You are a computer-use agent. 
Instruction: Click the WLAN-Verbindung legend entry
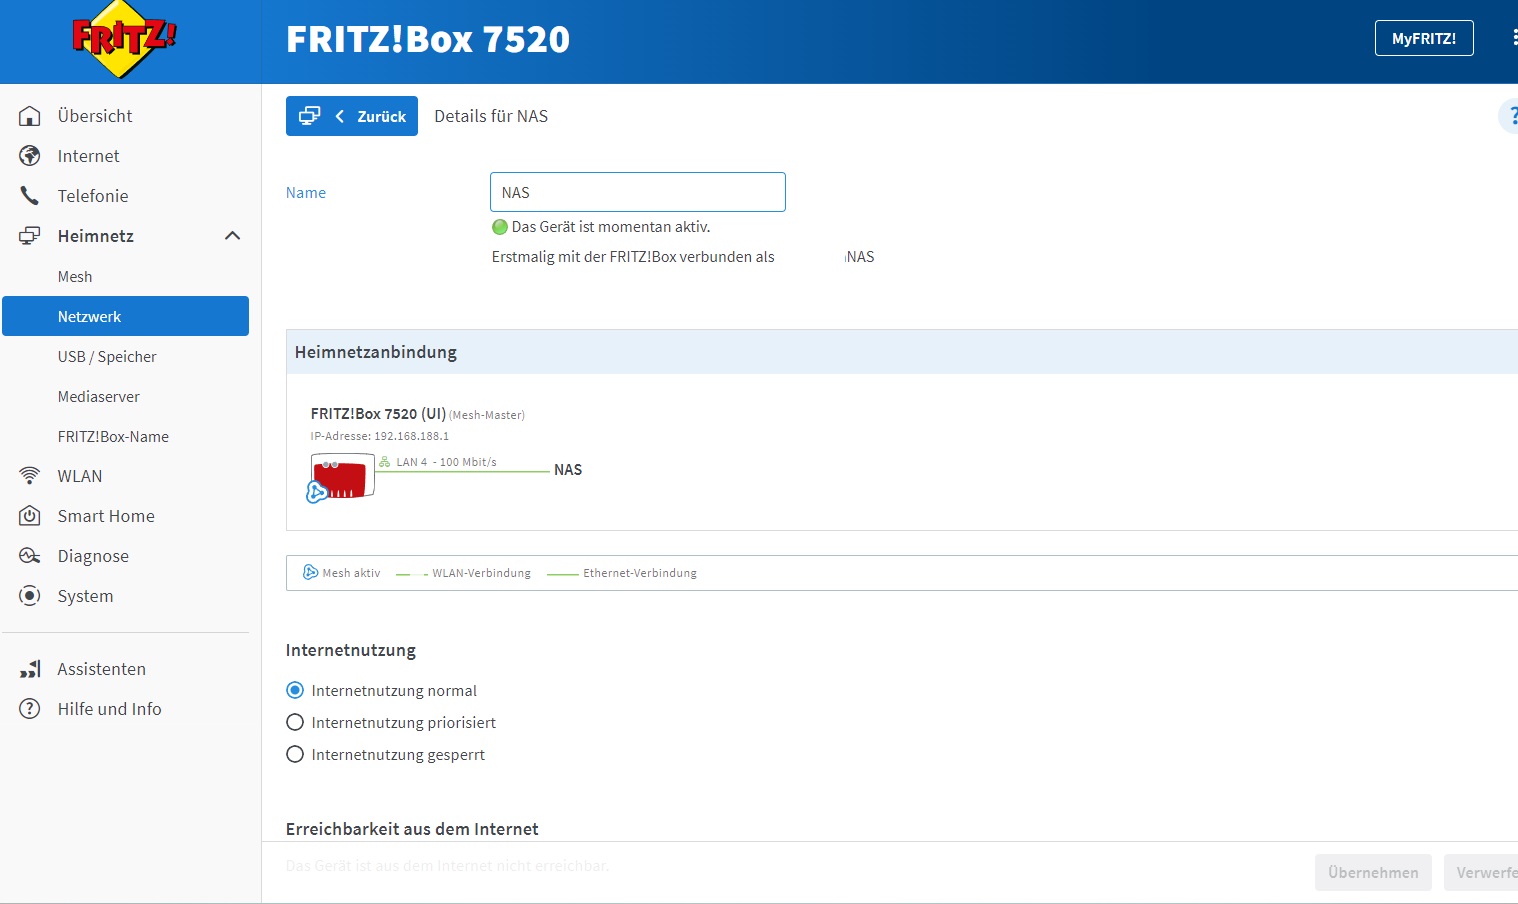point(464,573)
